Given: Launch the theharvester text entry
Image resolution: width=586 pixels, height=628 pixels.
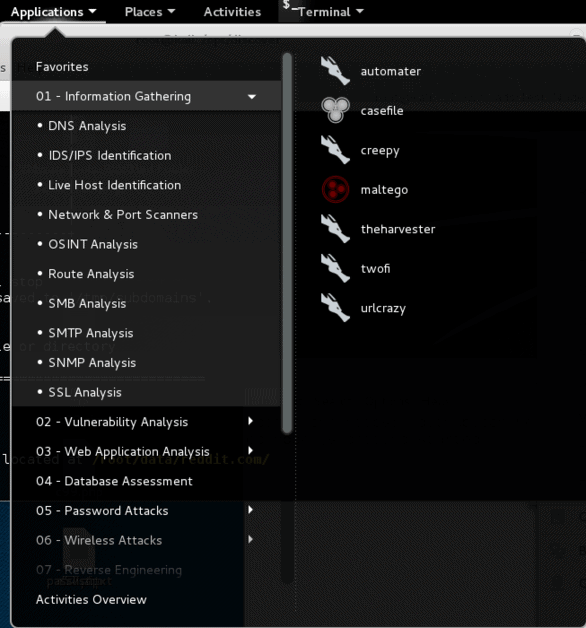Looking at the screenshot, I should (x=398, y=229).
